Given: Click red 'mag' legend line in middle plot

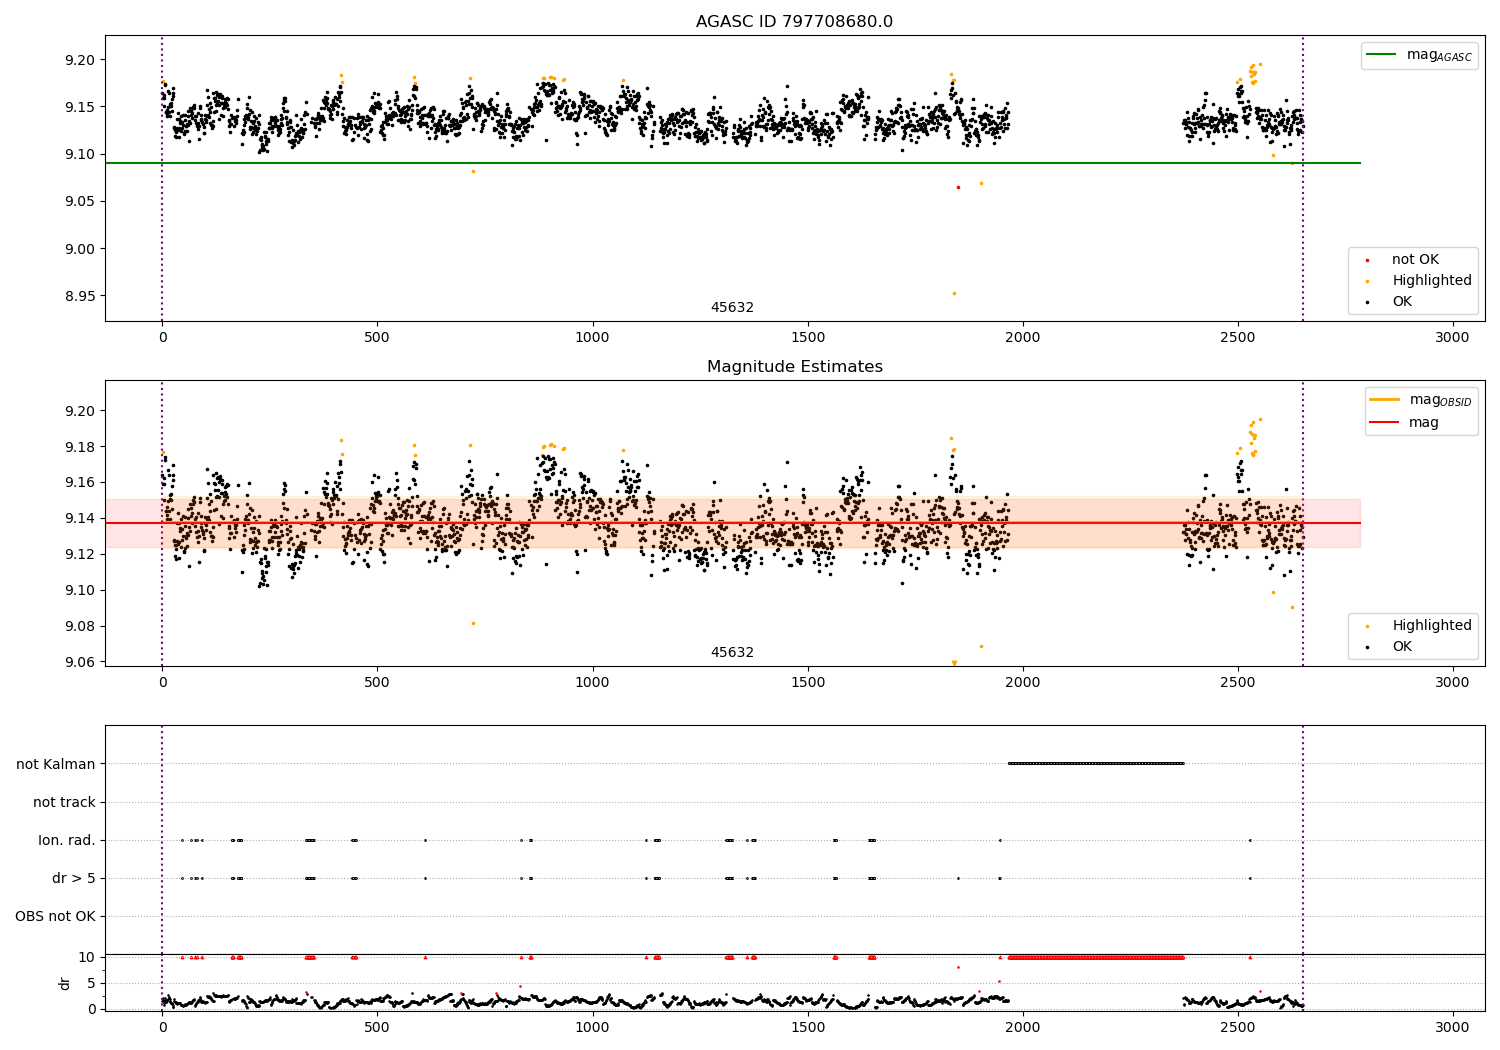Looking at the screenshot, I should click(x=1385, y=423).
